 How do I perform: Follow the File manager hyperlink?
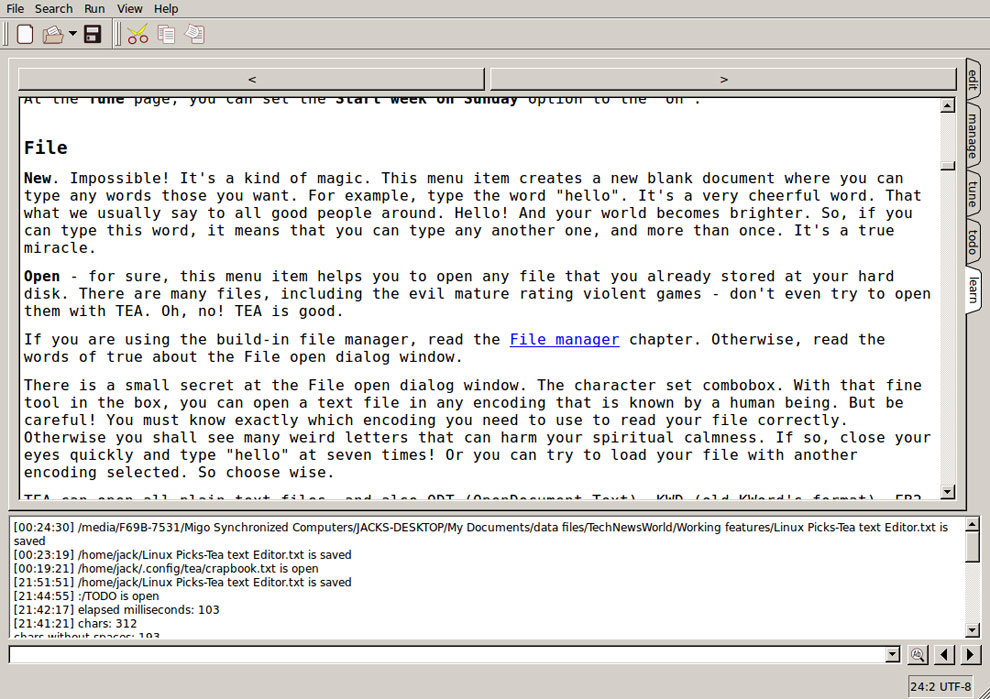[x=564, y=340]
